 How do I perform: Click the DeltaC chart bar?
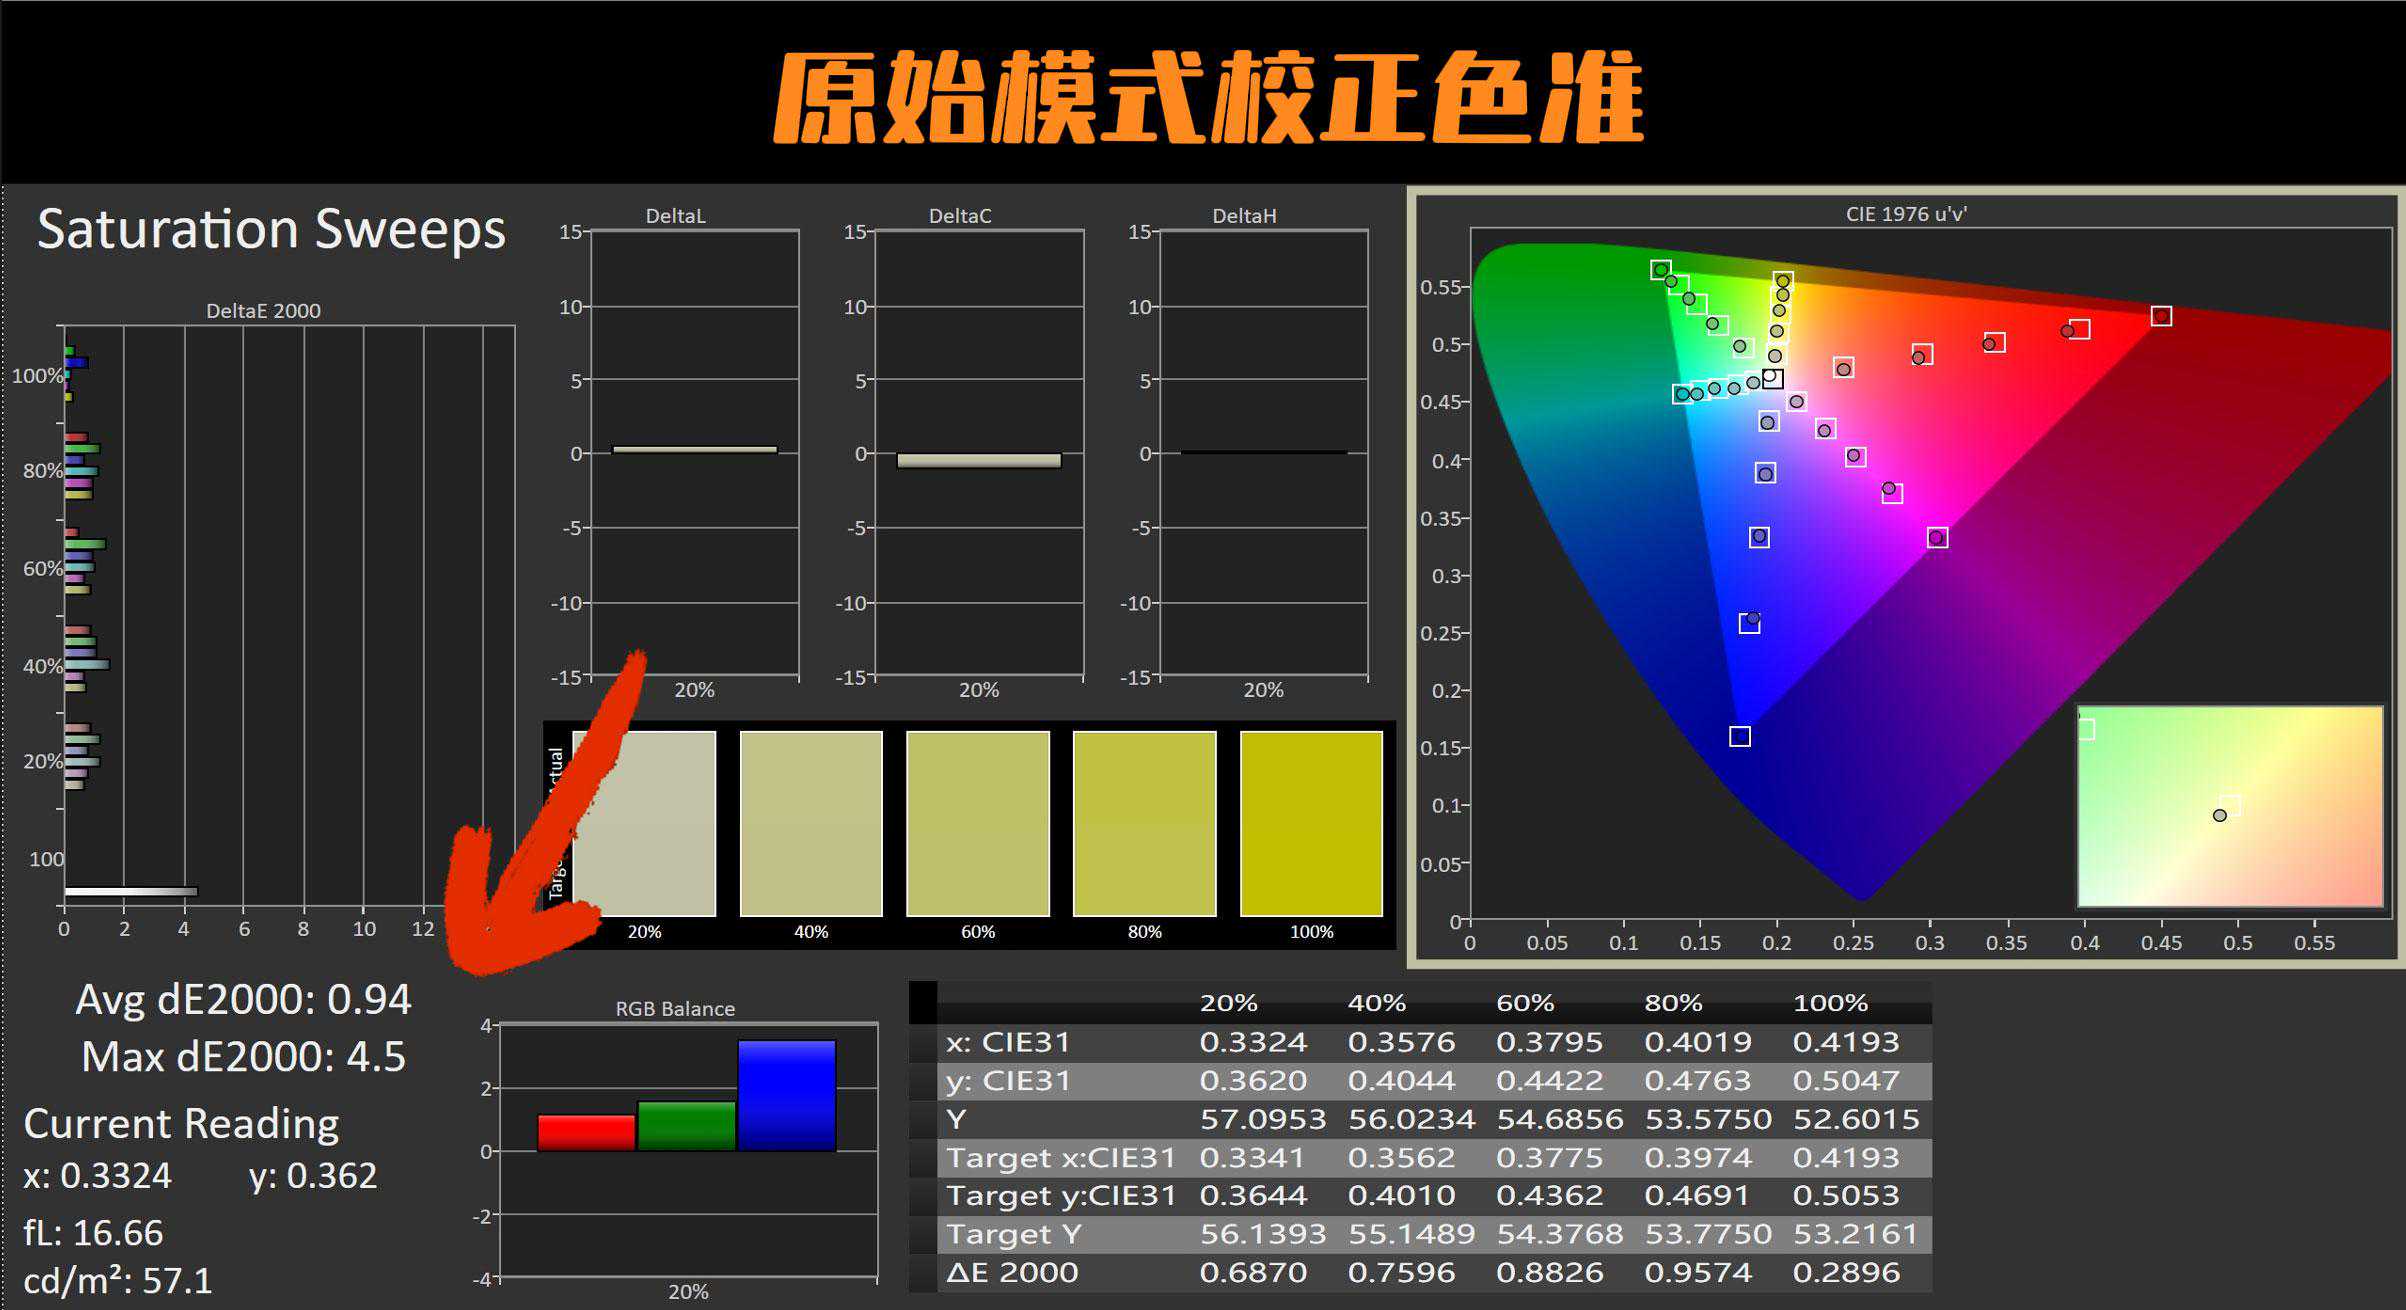pos(978,461)
